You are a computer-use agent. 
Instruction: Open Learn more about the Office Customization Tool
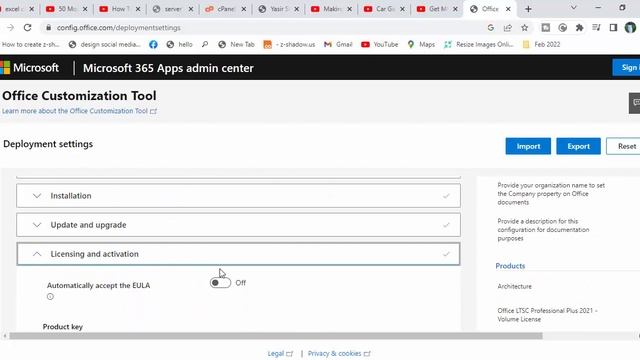pyautogui.click(x=79, y=111)
